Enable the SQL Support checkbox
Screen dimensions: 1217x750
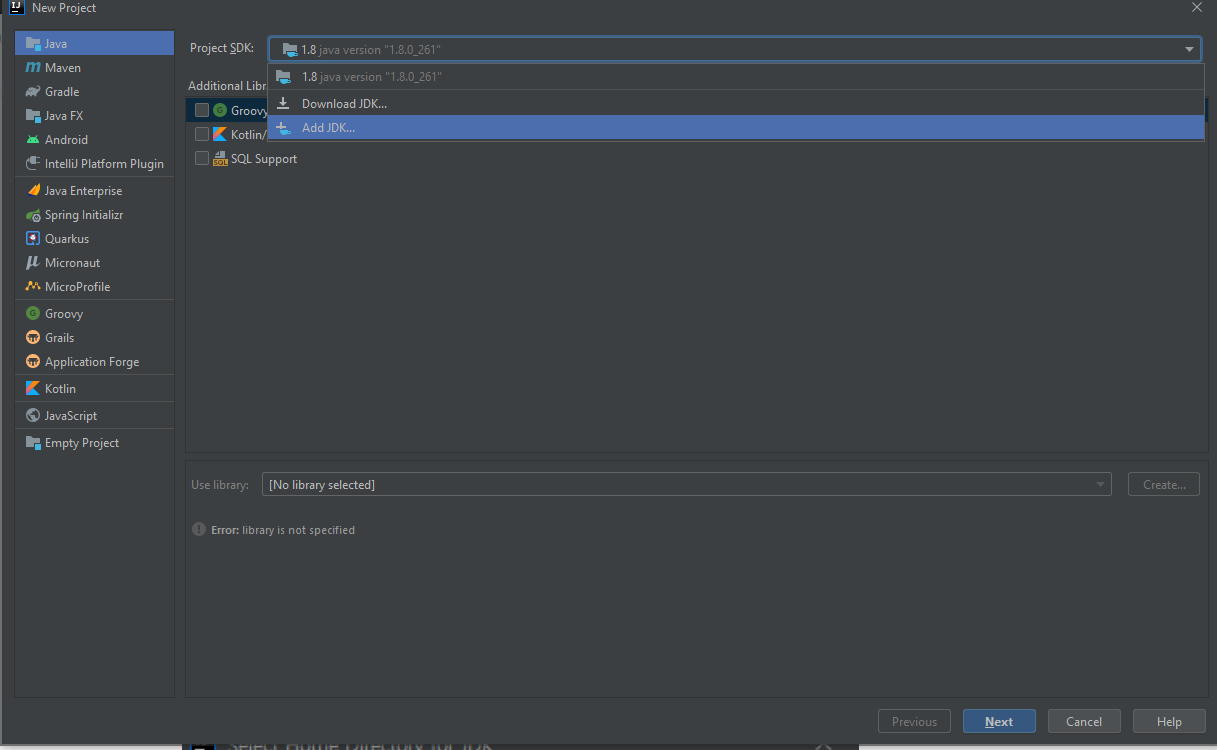click(x=202, y=158)
